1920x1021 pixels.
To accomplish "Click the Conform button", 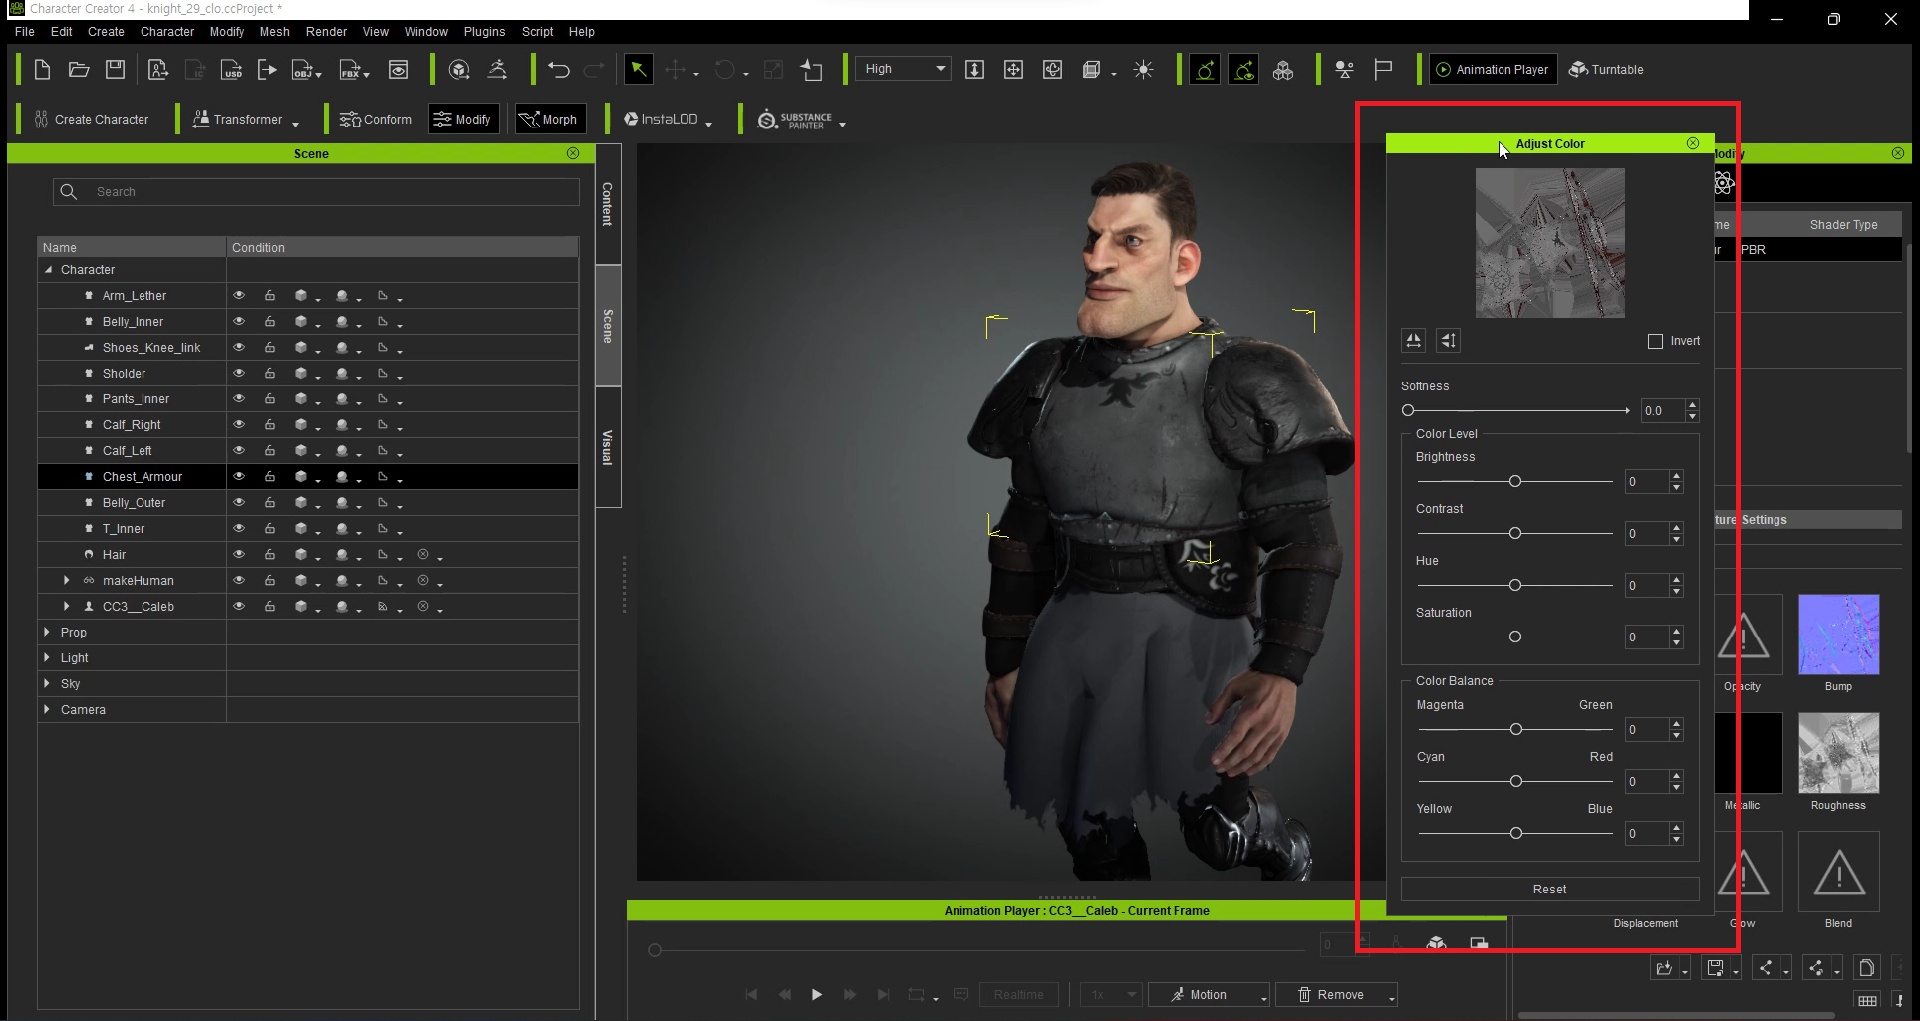I will pyautogui.click(x=376, y=119).
